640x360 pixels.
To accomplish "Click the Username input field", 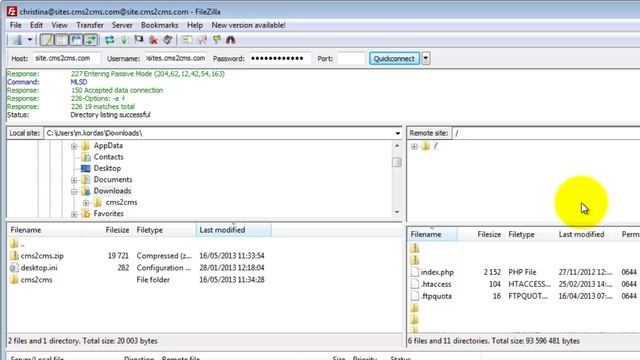I will (176, 58).
